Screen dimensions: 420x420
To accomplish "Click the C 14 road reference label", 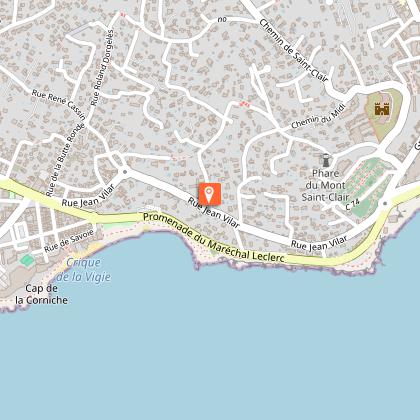I will (x=352, y=205).
